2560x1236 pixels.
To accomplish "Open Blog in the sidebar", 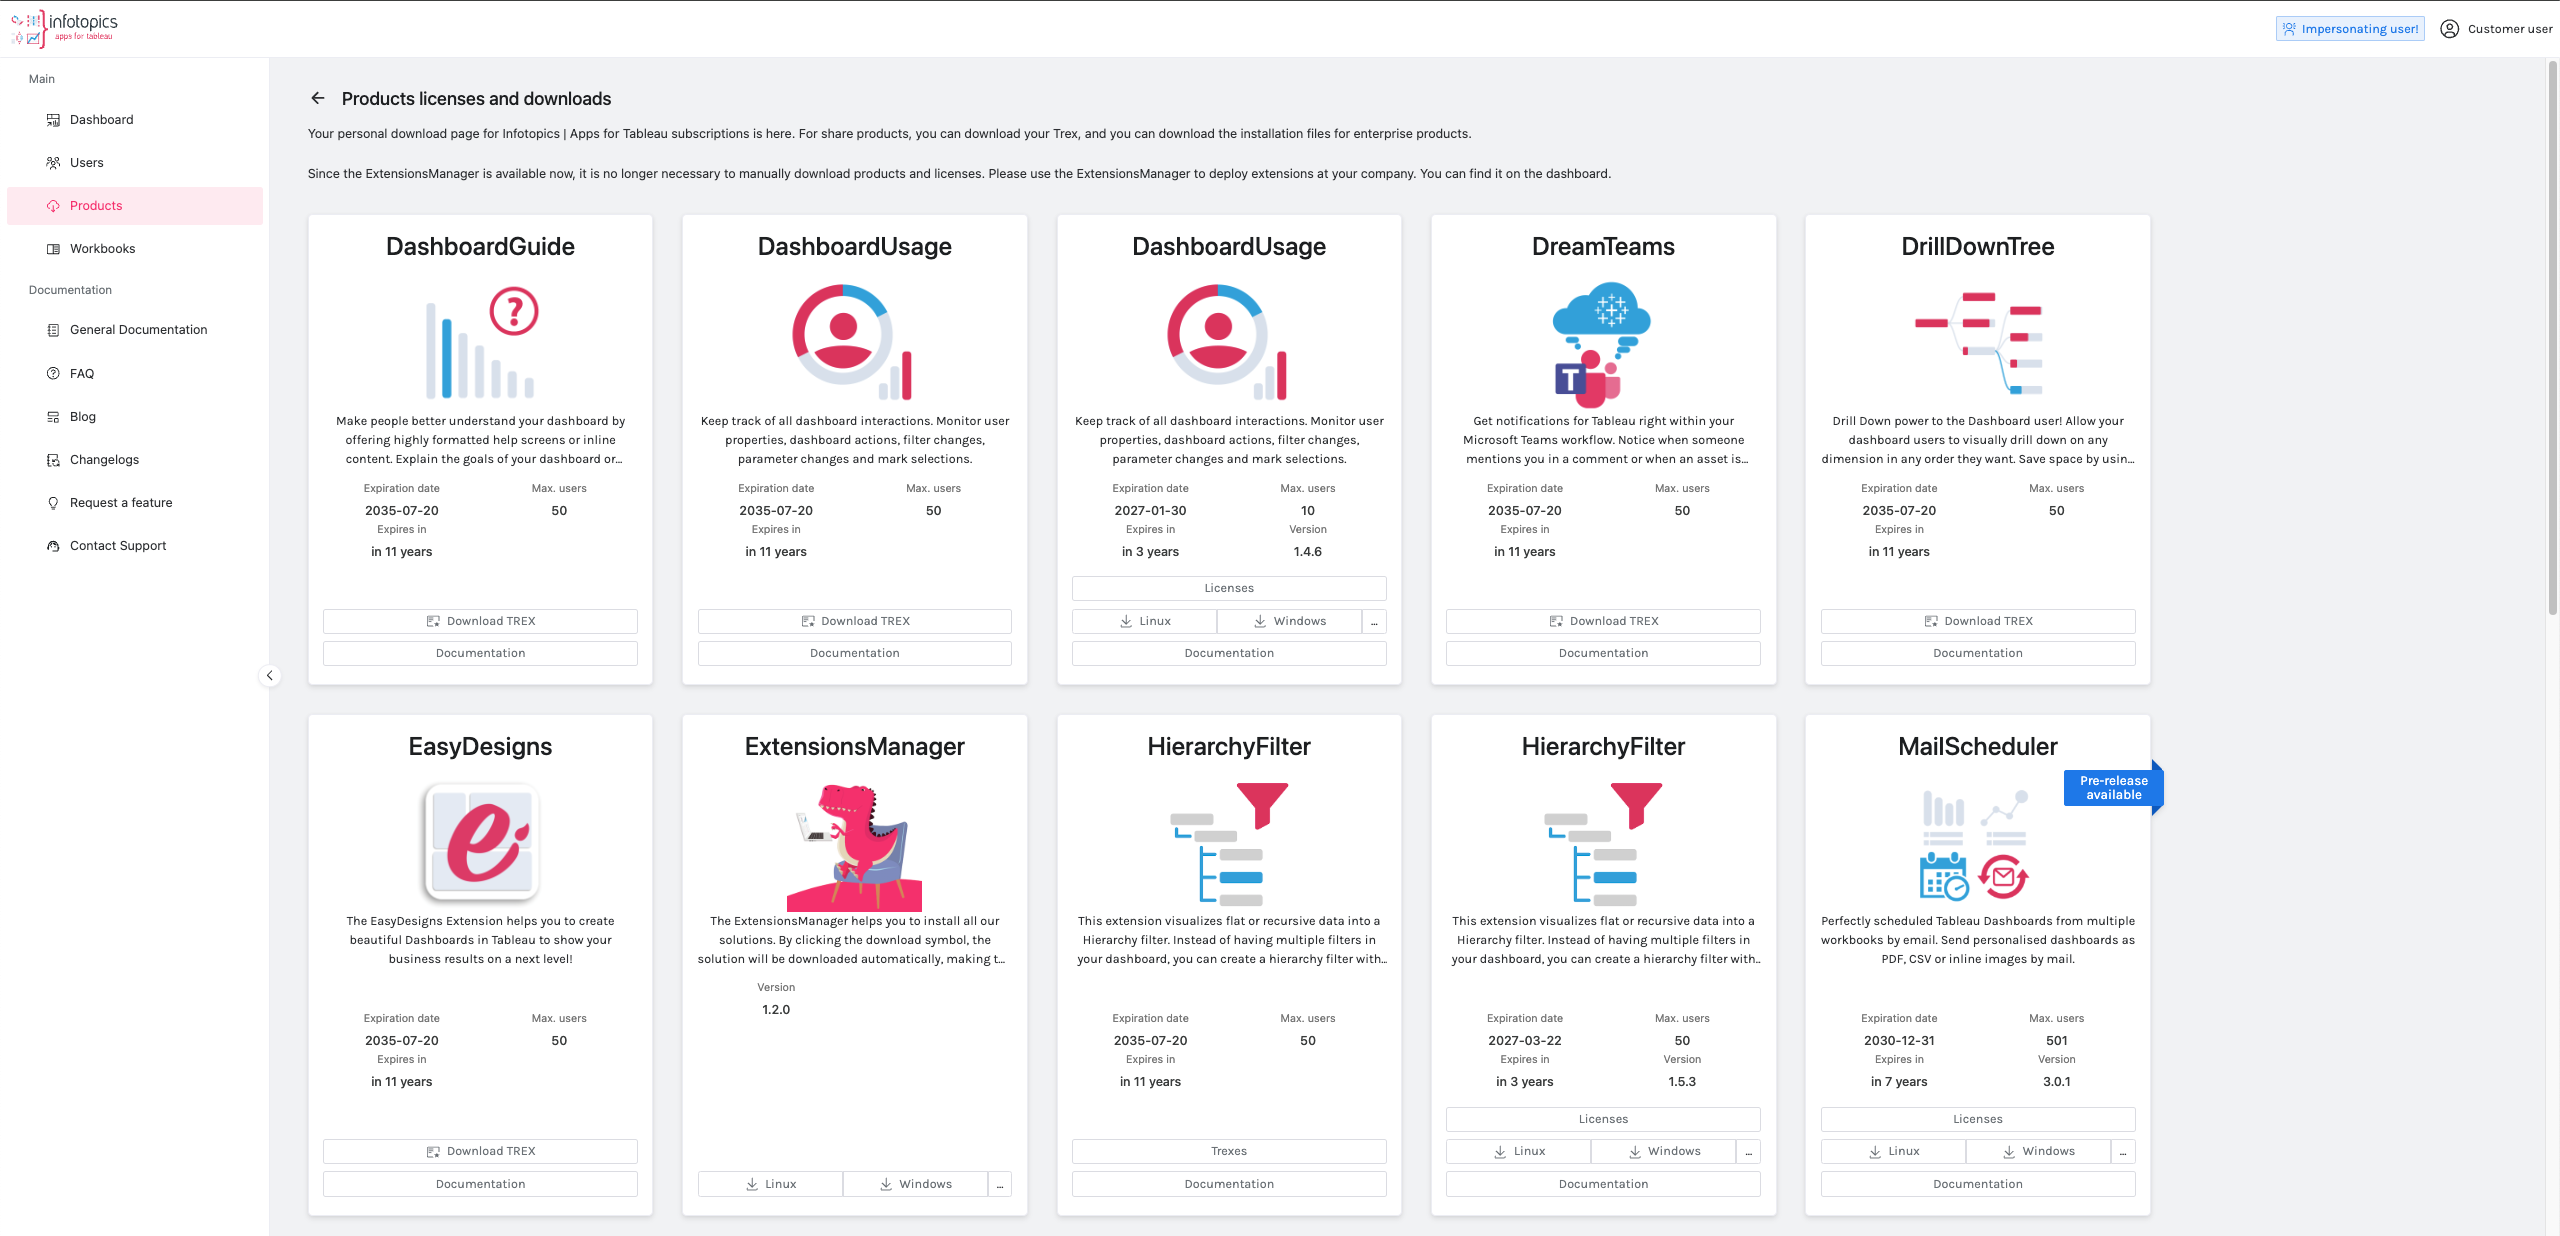I will point(135,417).
